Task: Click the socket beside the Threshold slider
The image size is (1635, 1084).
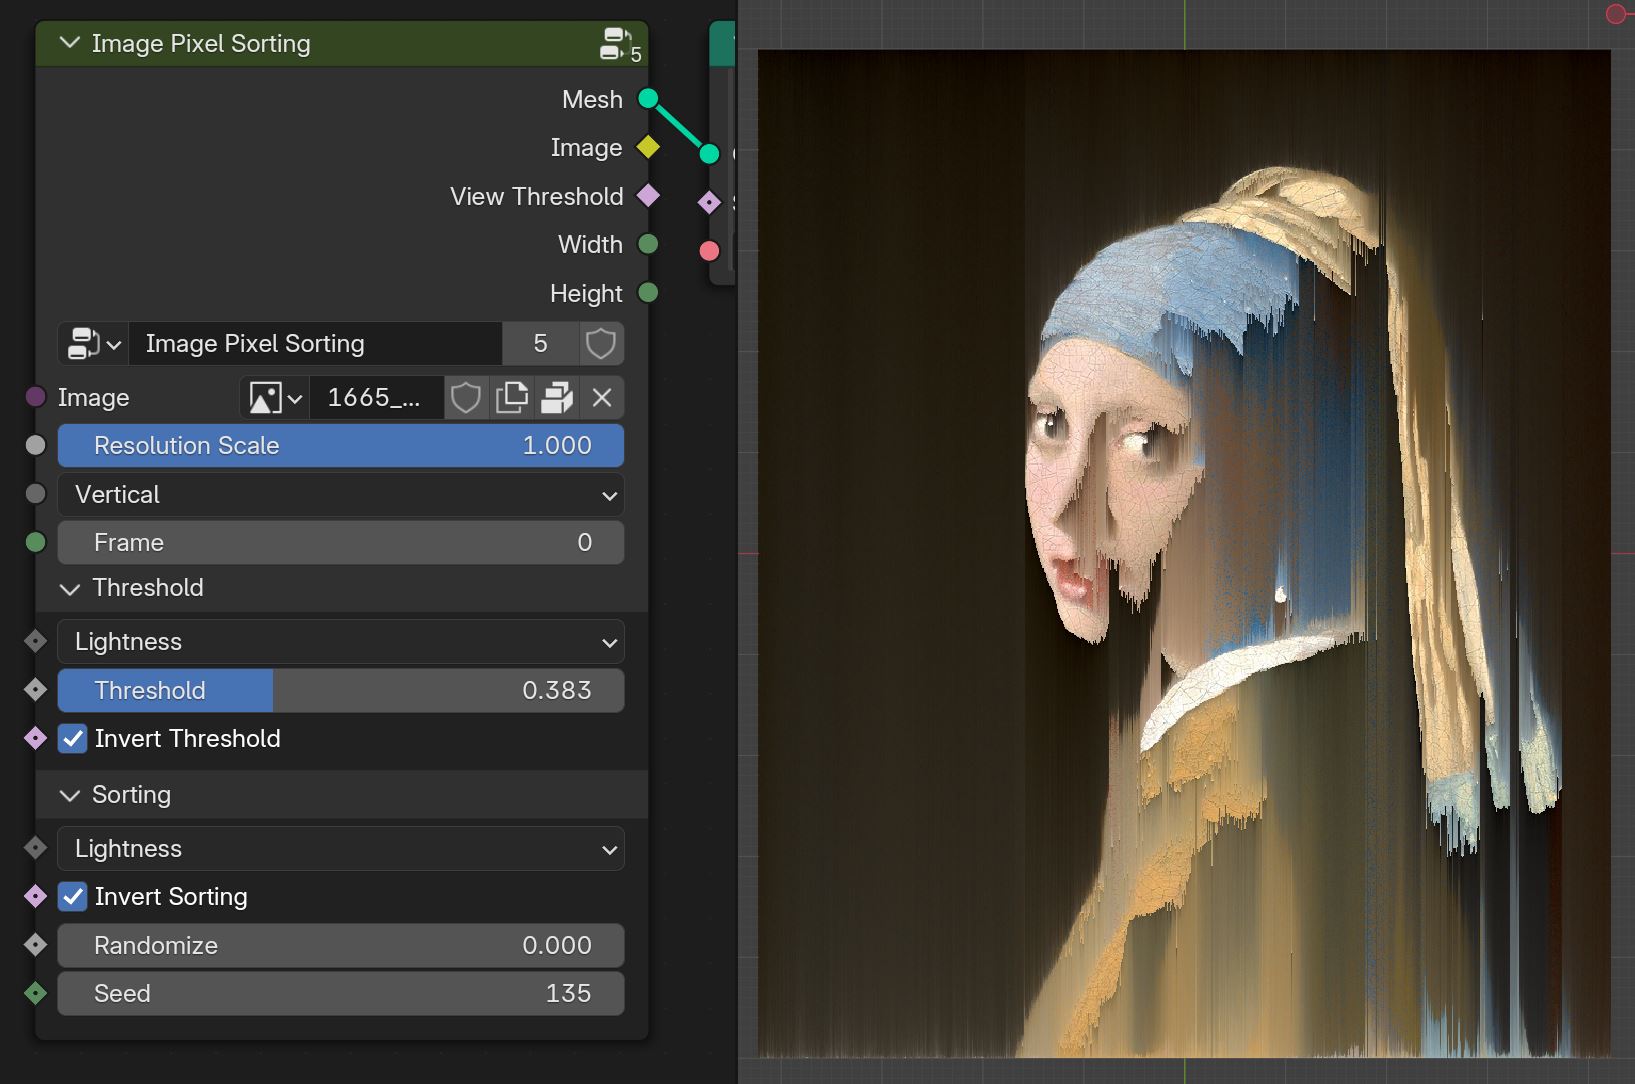Action: (x=35, y=689)
